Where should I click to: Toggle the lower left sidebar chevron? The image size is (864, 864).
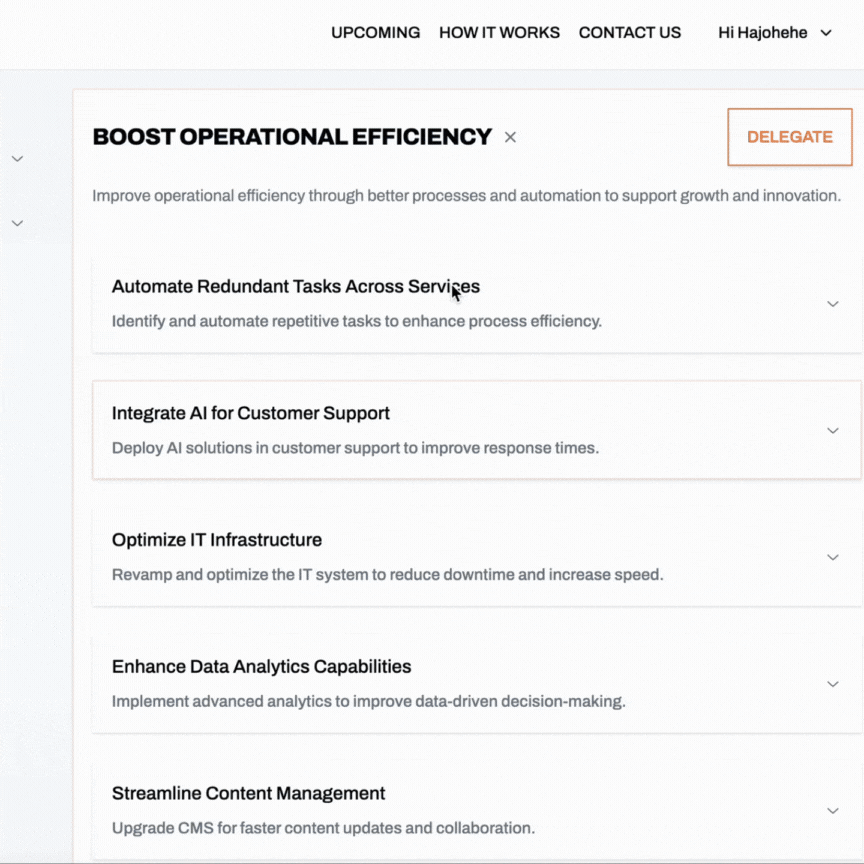17,223
